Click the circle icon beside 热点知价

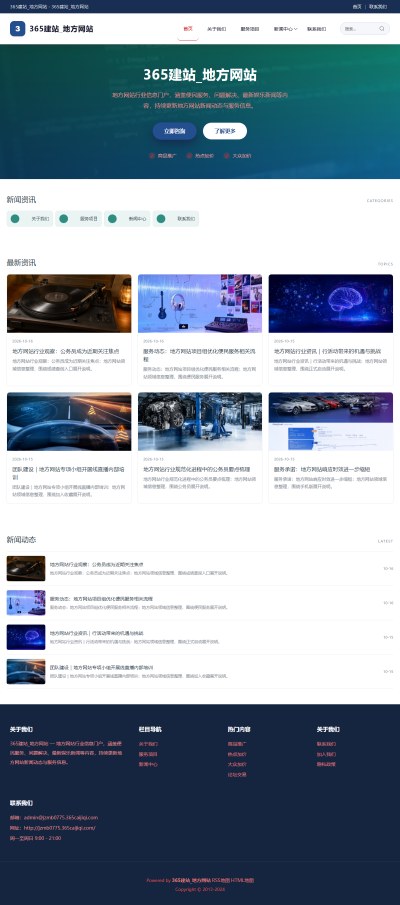click(x=189, y=156)
